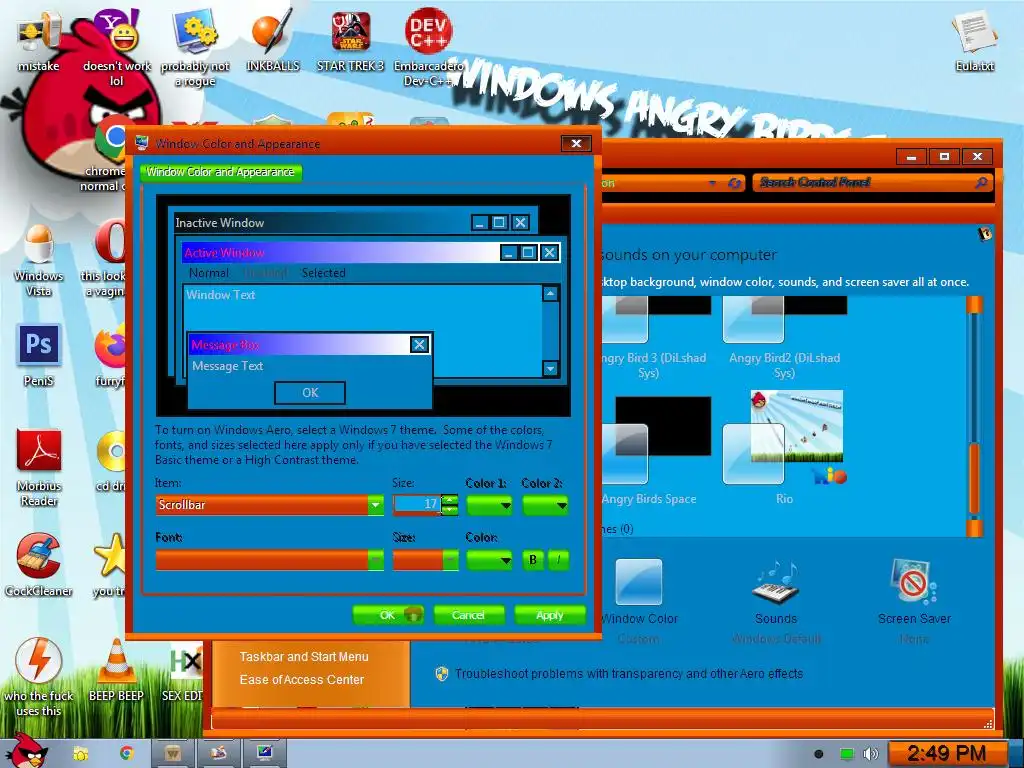Click Cancel in the Window Color dialog
Viewport: 1024px width, 768px height.
[x=468, y=615]
